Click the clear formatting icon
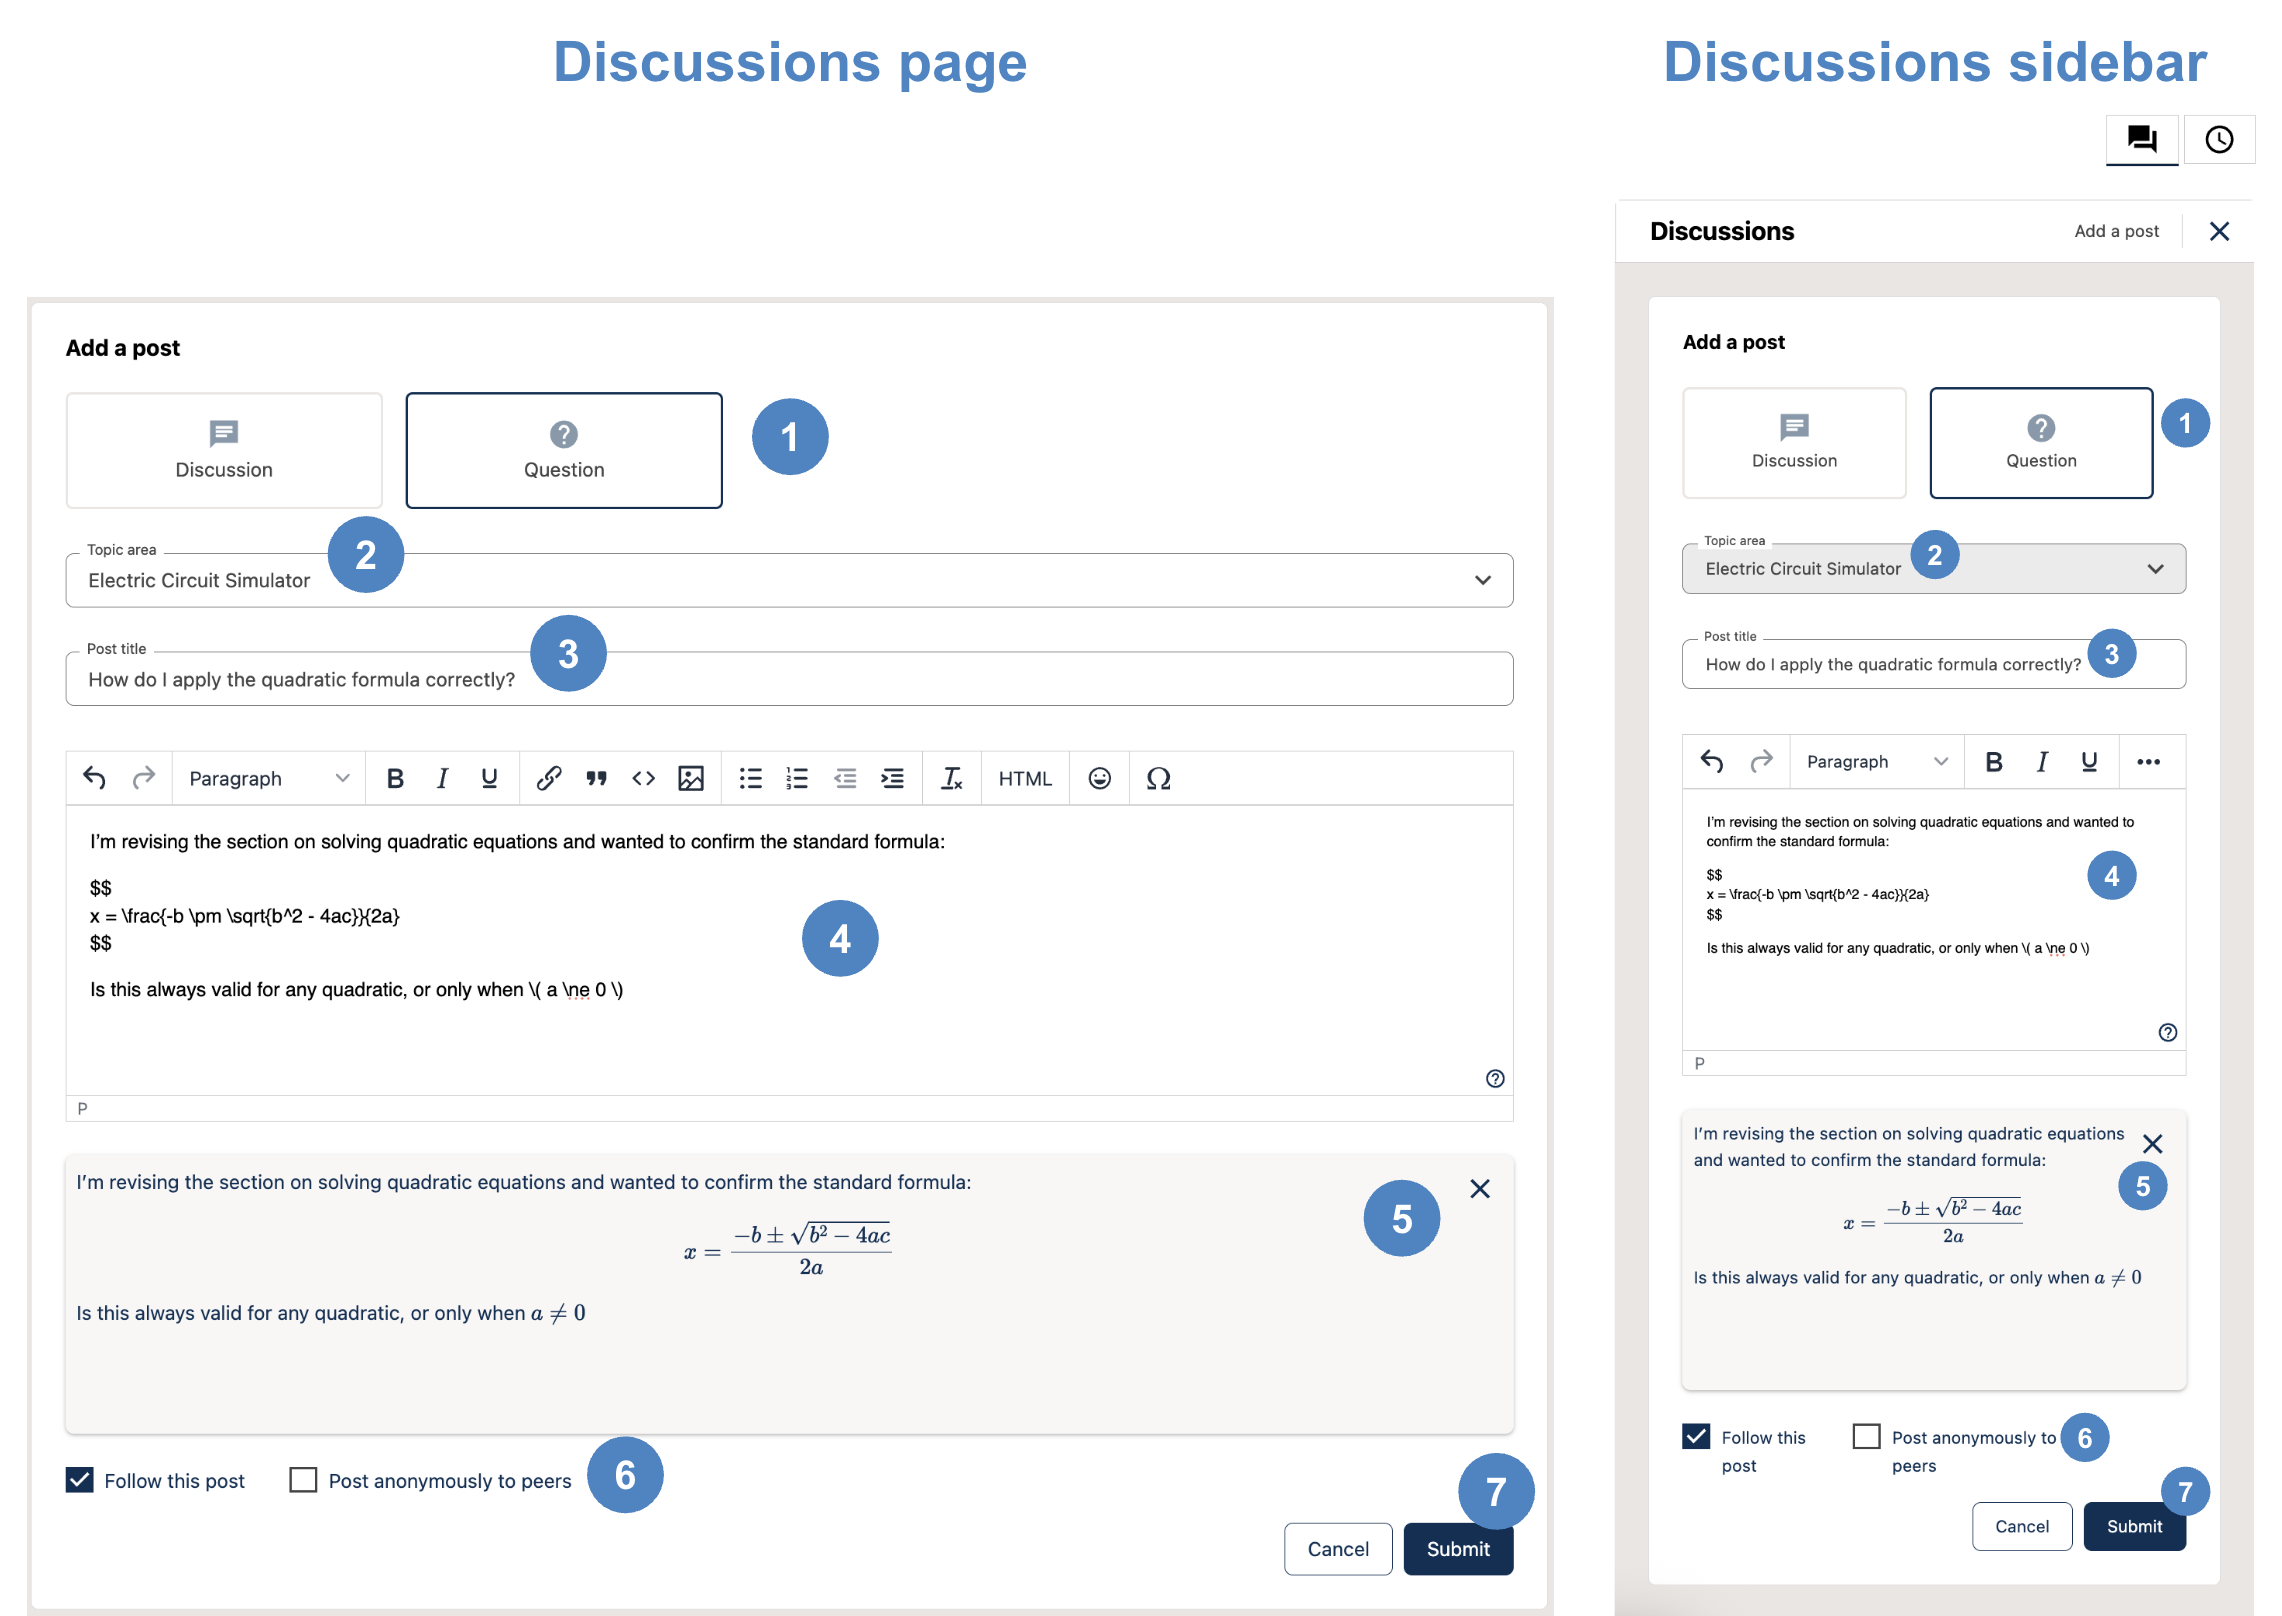Image resolution: width=2282 pixels, height=1616 pixels. pos(951,778)
